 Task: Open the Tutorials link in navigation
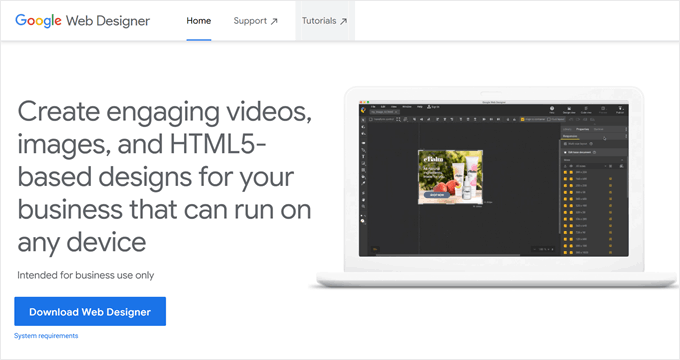point(324,21)
